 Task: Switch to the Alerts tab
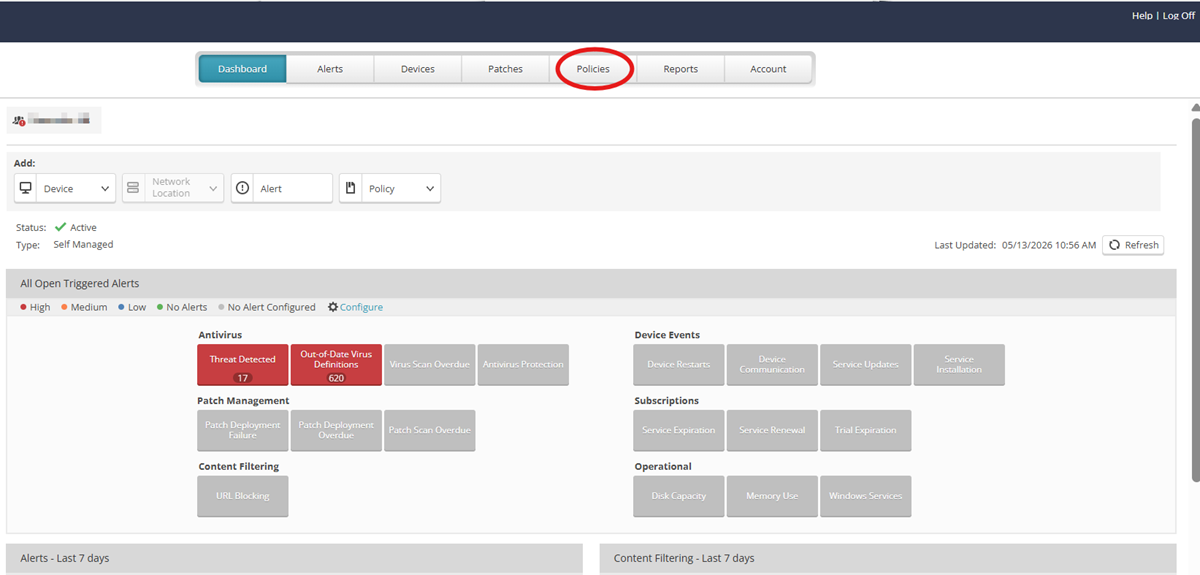click(330, 69)
